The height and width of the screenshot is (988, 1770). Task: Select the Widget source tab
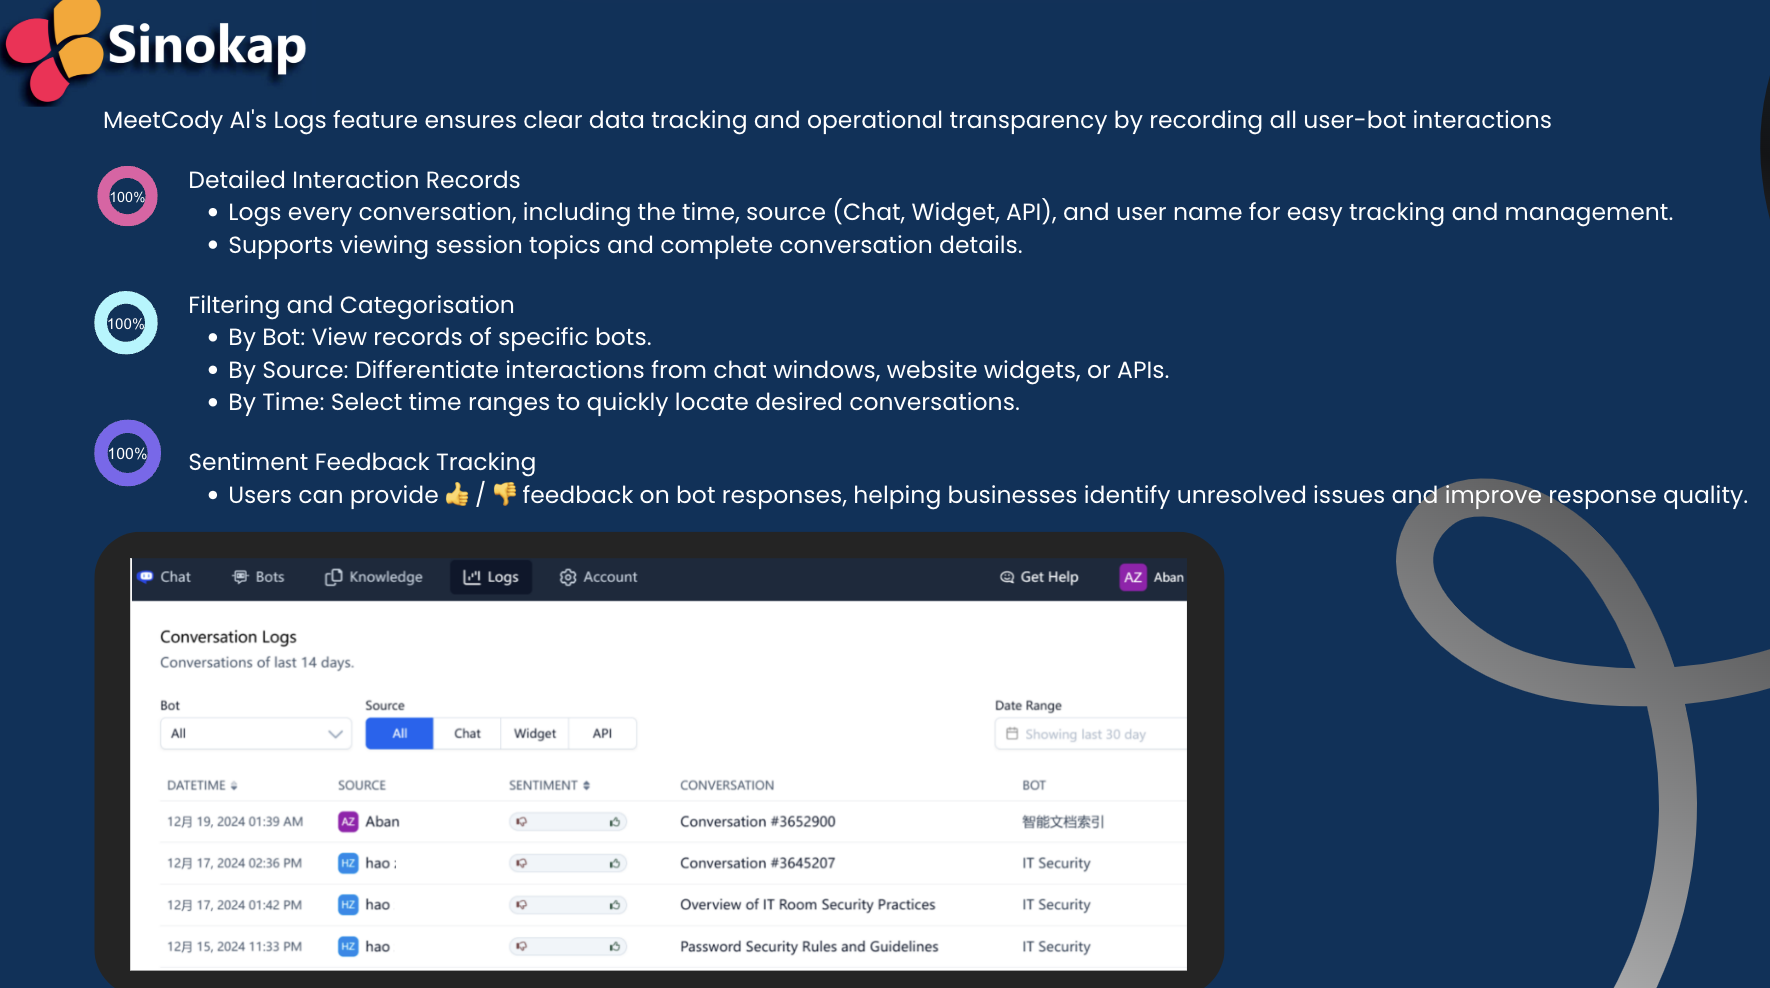point(534,733)
